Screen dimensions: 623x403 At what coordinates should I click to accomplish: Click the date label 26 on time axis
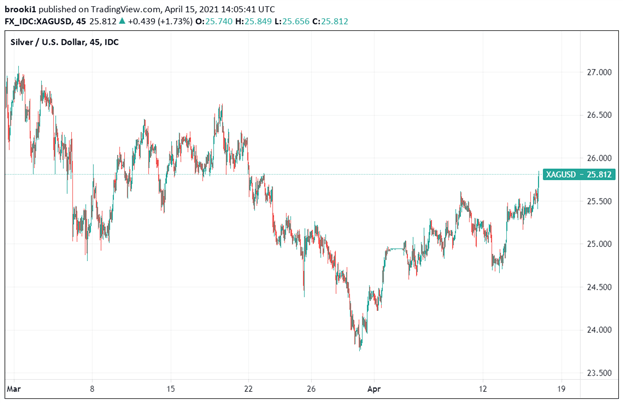[x=311, y=389]
